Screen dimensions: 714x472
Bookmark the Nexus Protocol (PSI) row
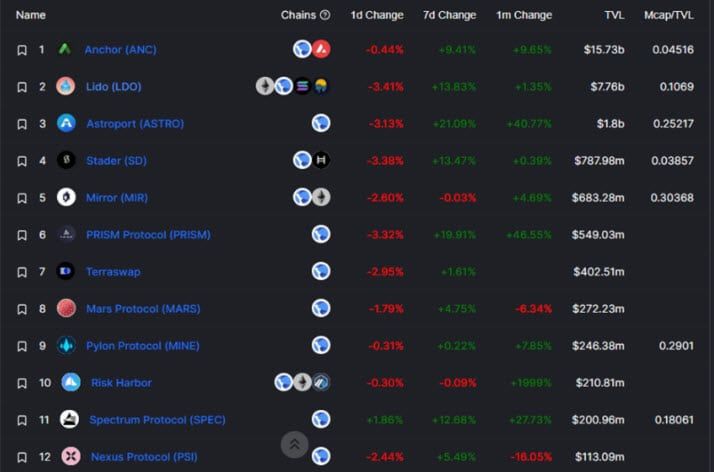click(22, 457)
